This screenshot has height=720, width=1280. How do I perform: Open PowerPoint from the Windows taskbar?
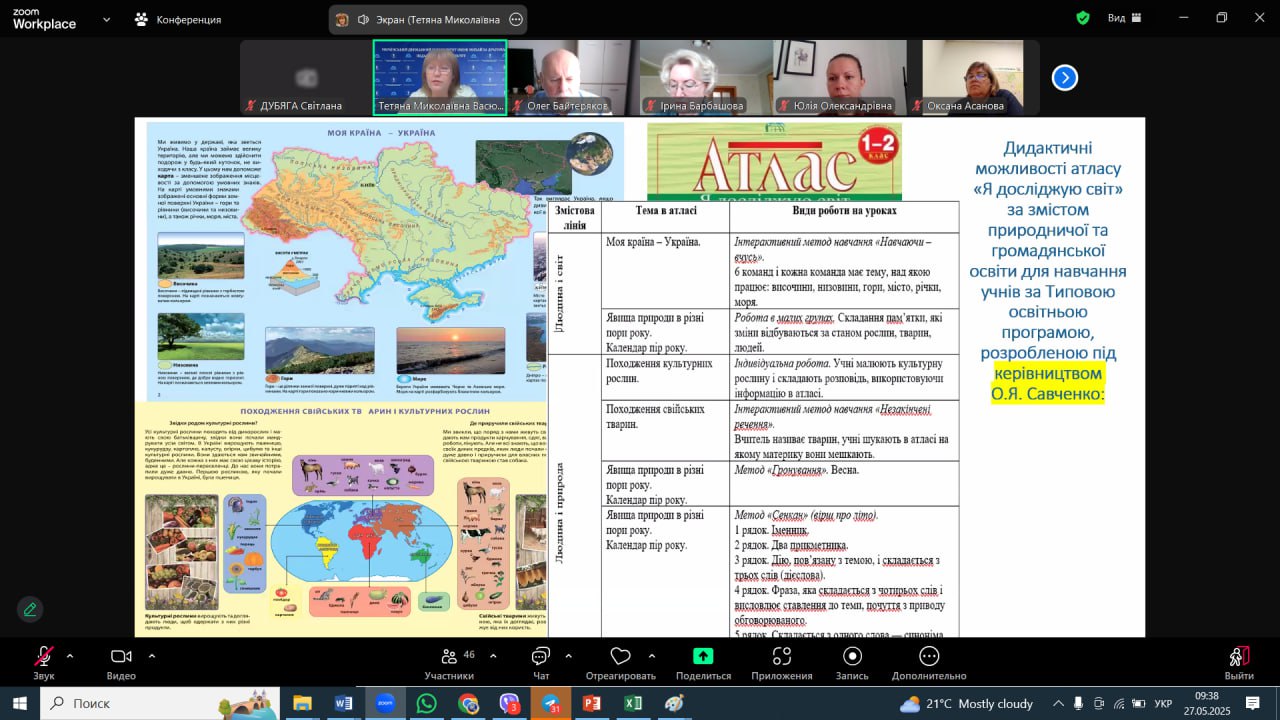(591, 703)
